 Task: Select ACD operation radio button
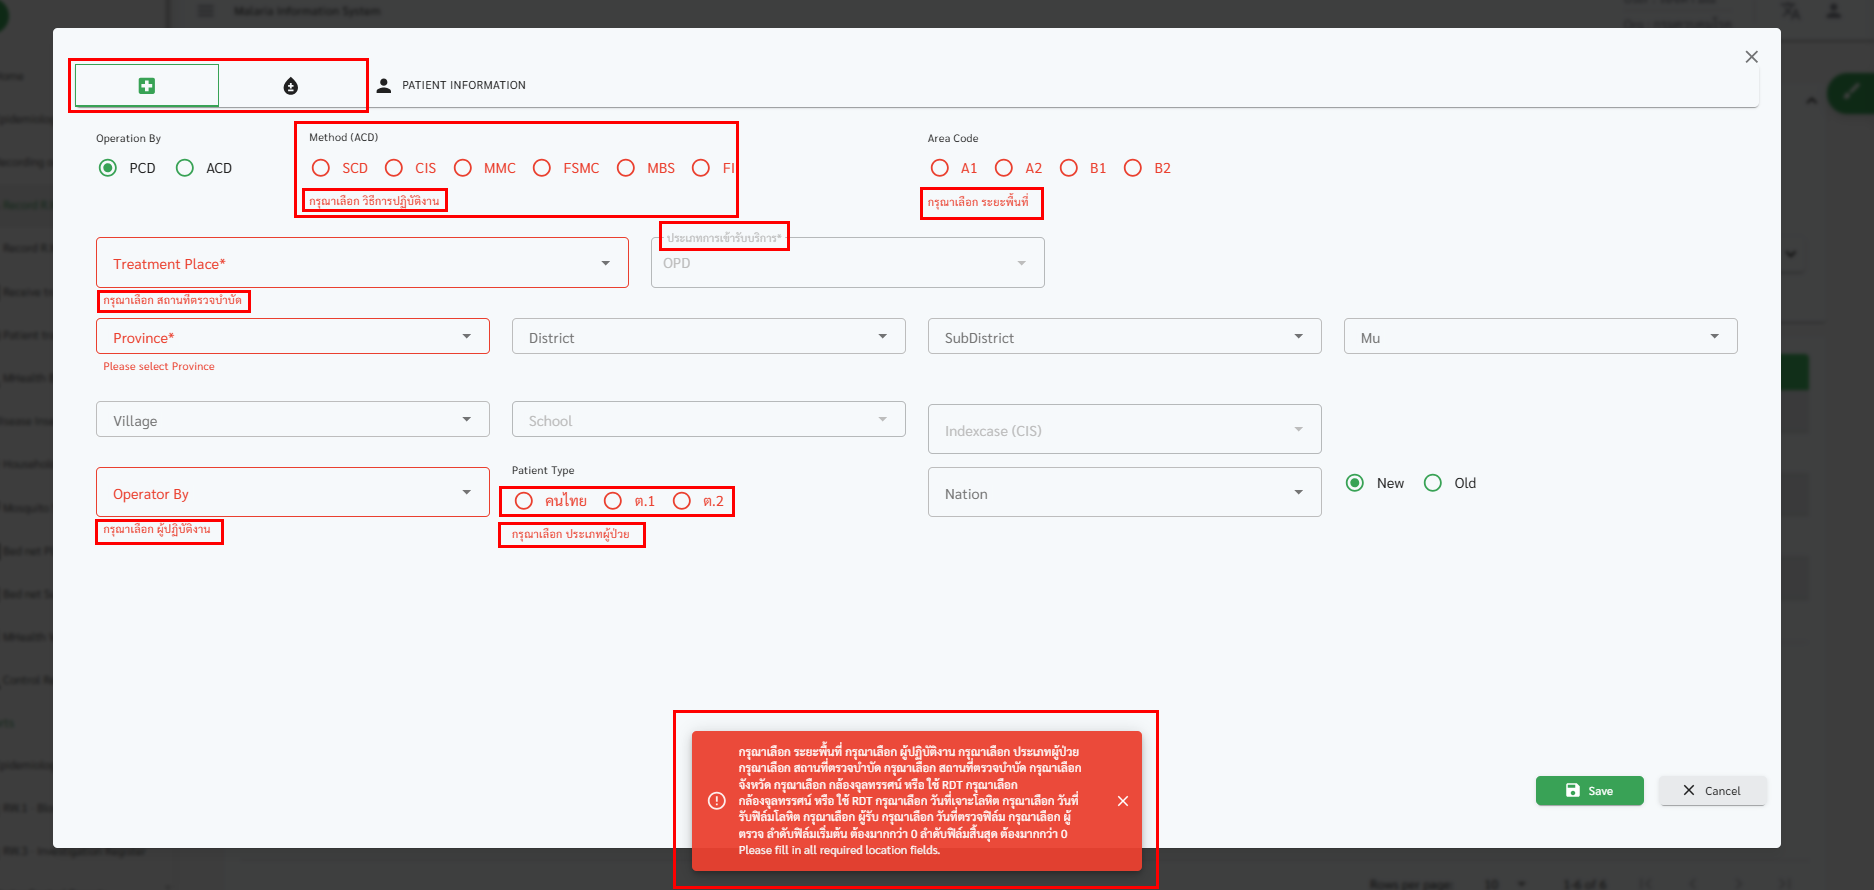(185, 168)
